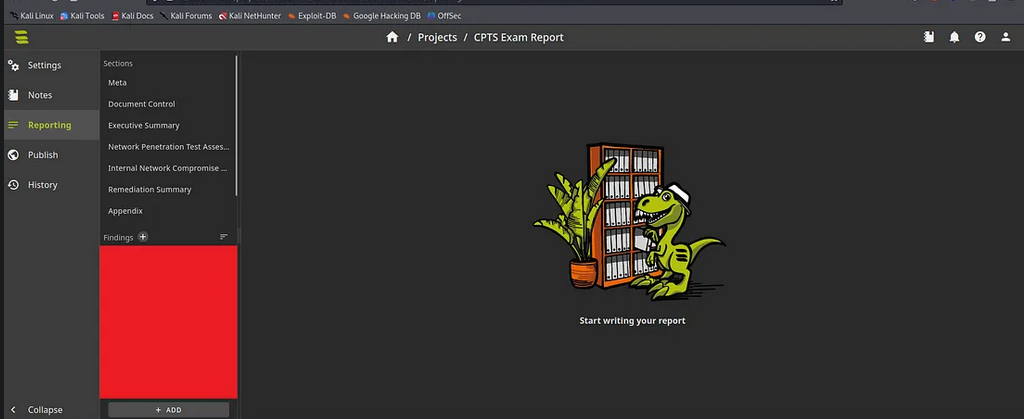Open Kali Forums bookmark
The height and width of the screenshot is (419, 1024).
tap(186, 16)
